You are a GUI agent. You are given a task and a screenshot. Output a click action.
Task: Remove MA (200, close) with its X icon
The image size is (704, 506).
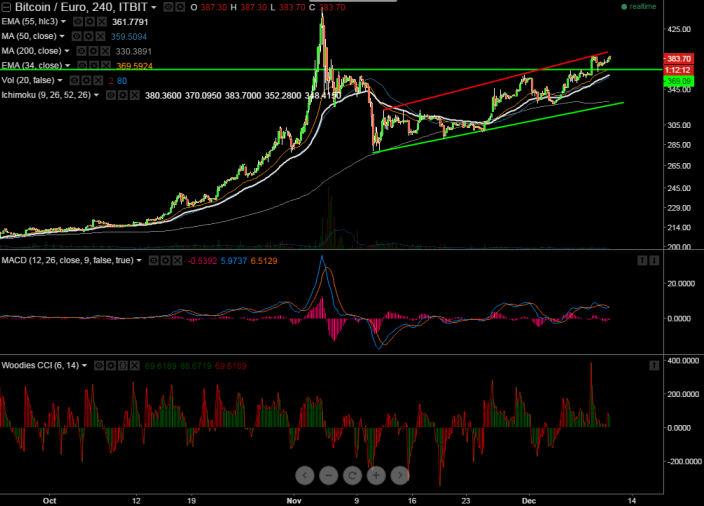(x=105, y=51)
